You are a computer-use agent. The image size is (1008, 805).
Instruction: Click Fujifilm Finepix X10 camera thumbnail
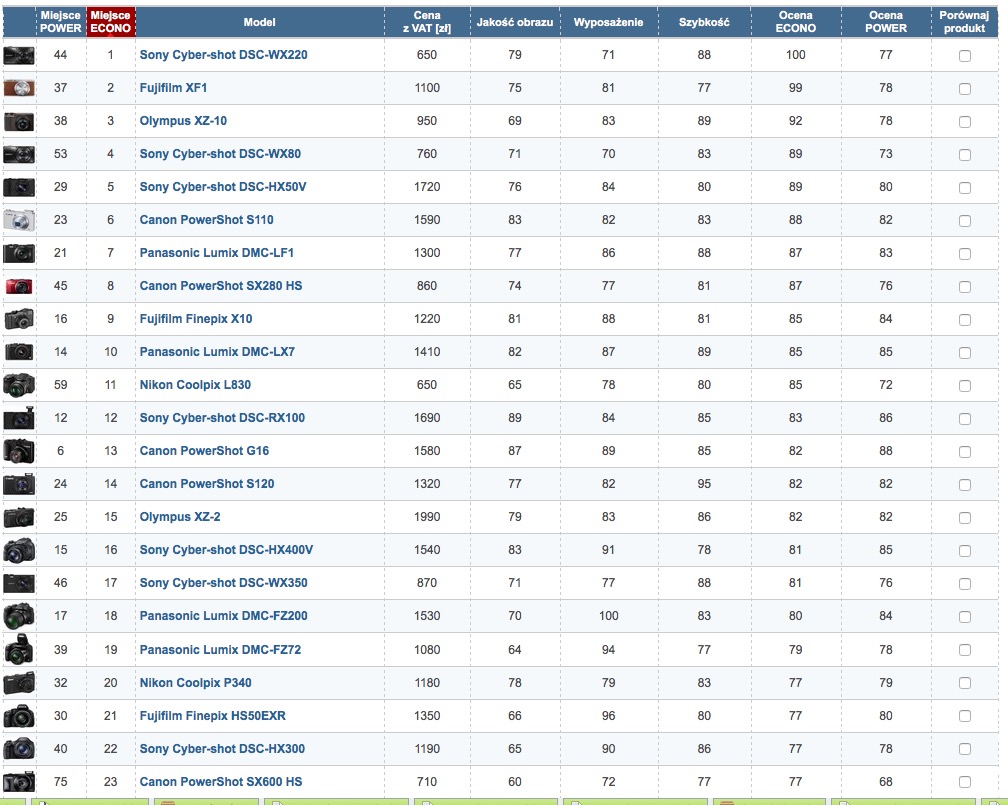click(x=19, y=319)
